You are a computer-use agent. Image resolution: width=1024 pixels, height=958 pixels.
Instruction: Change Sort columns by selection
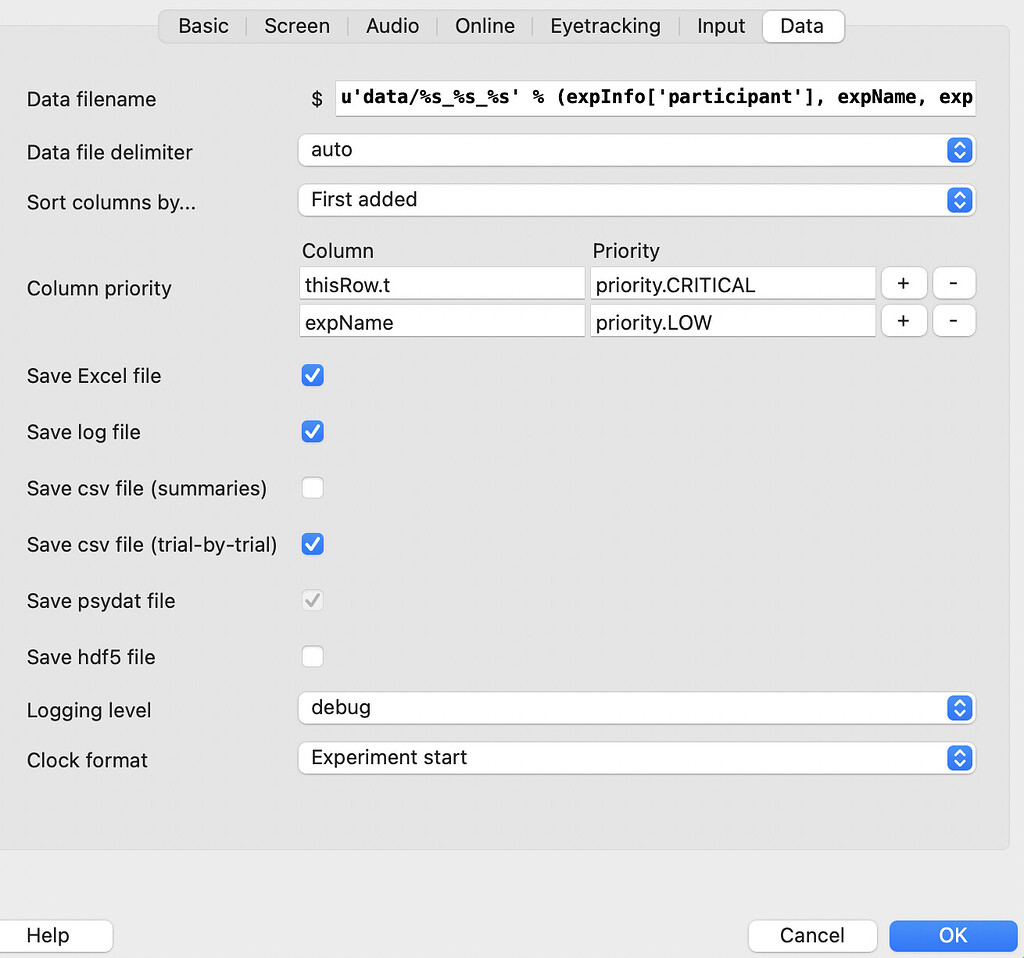pos(637,200)
